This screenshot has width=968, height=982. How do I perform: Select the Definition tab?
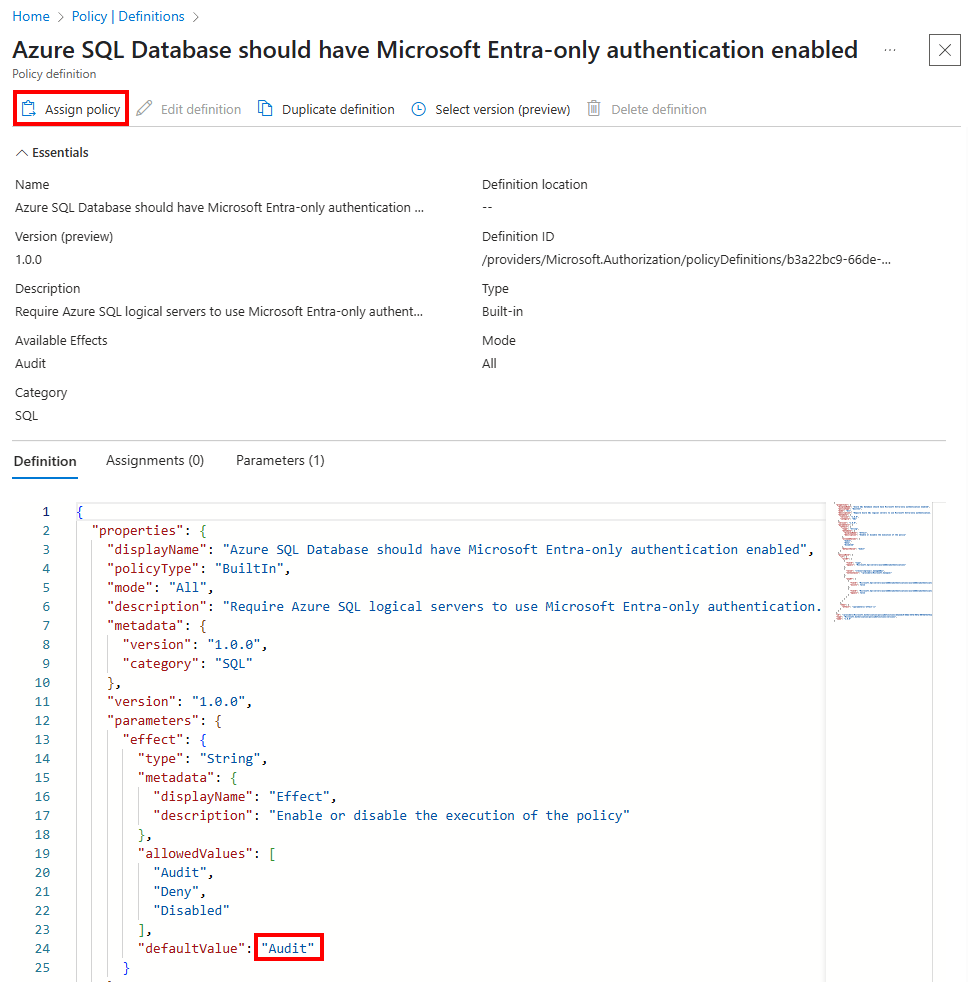(x=45, y=460)
